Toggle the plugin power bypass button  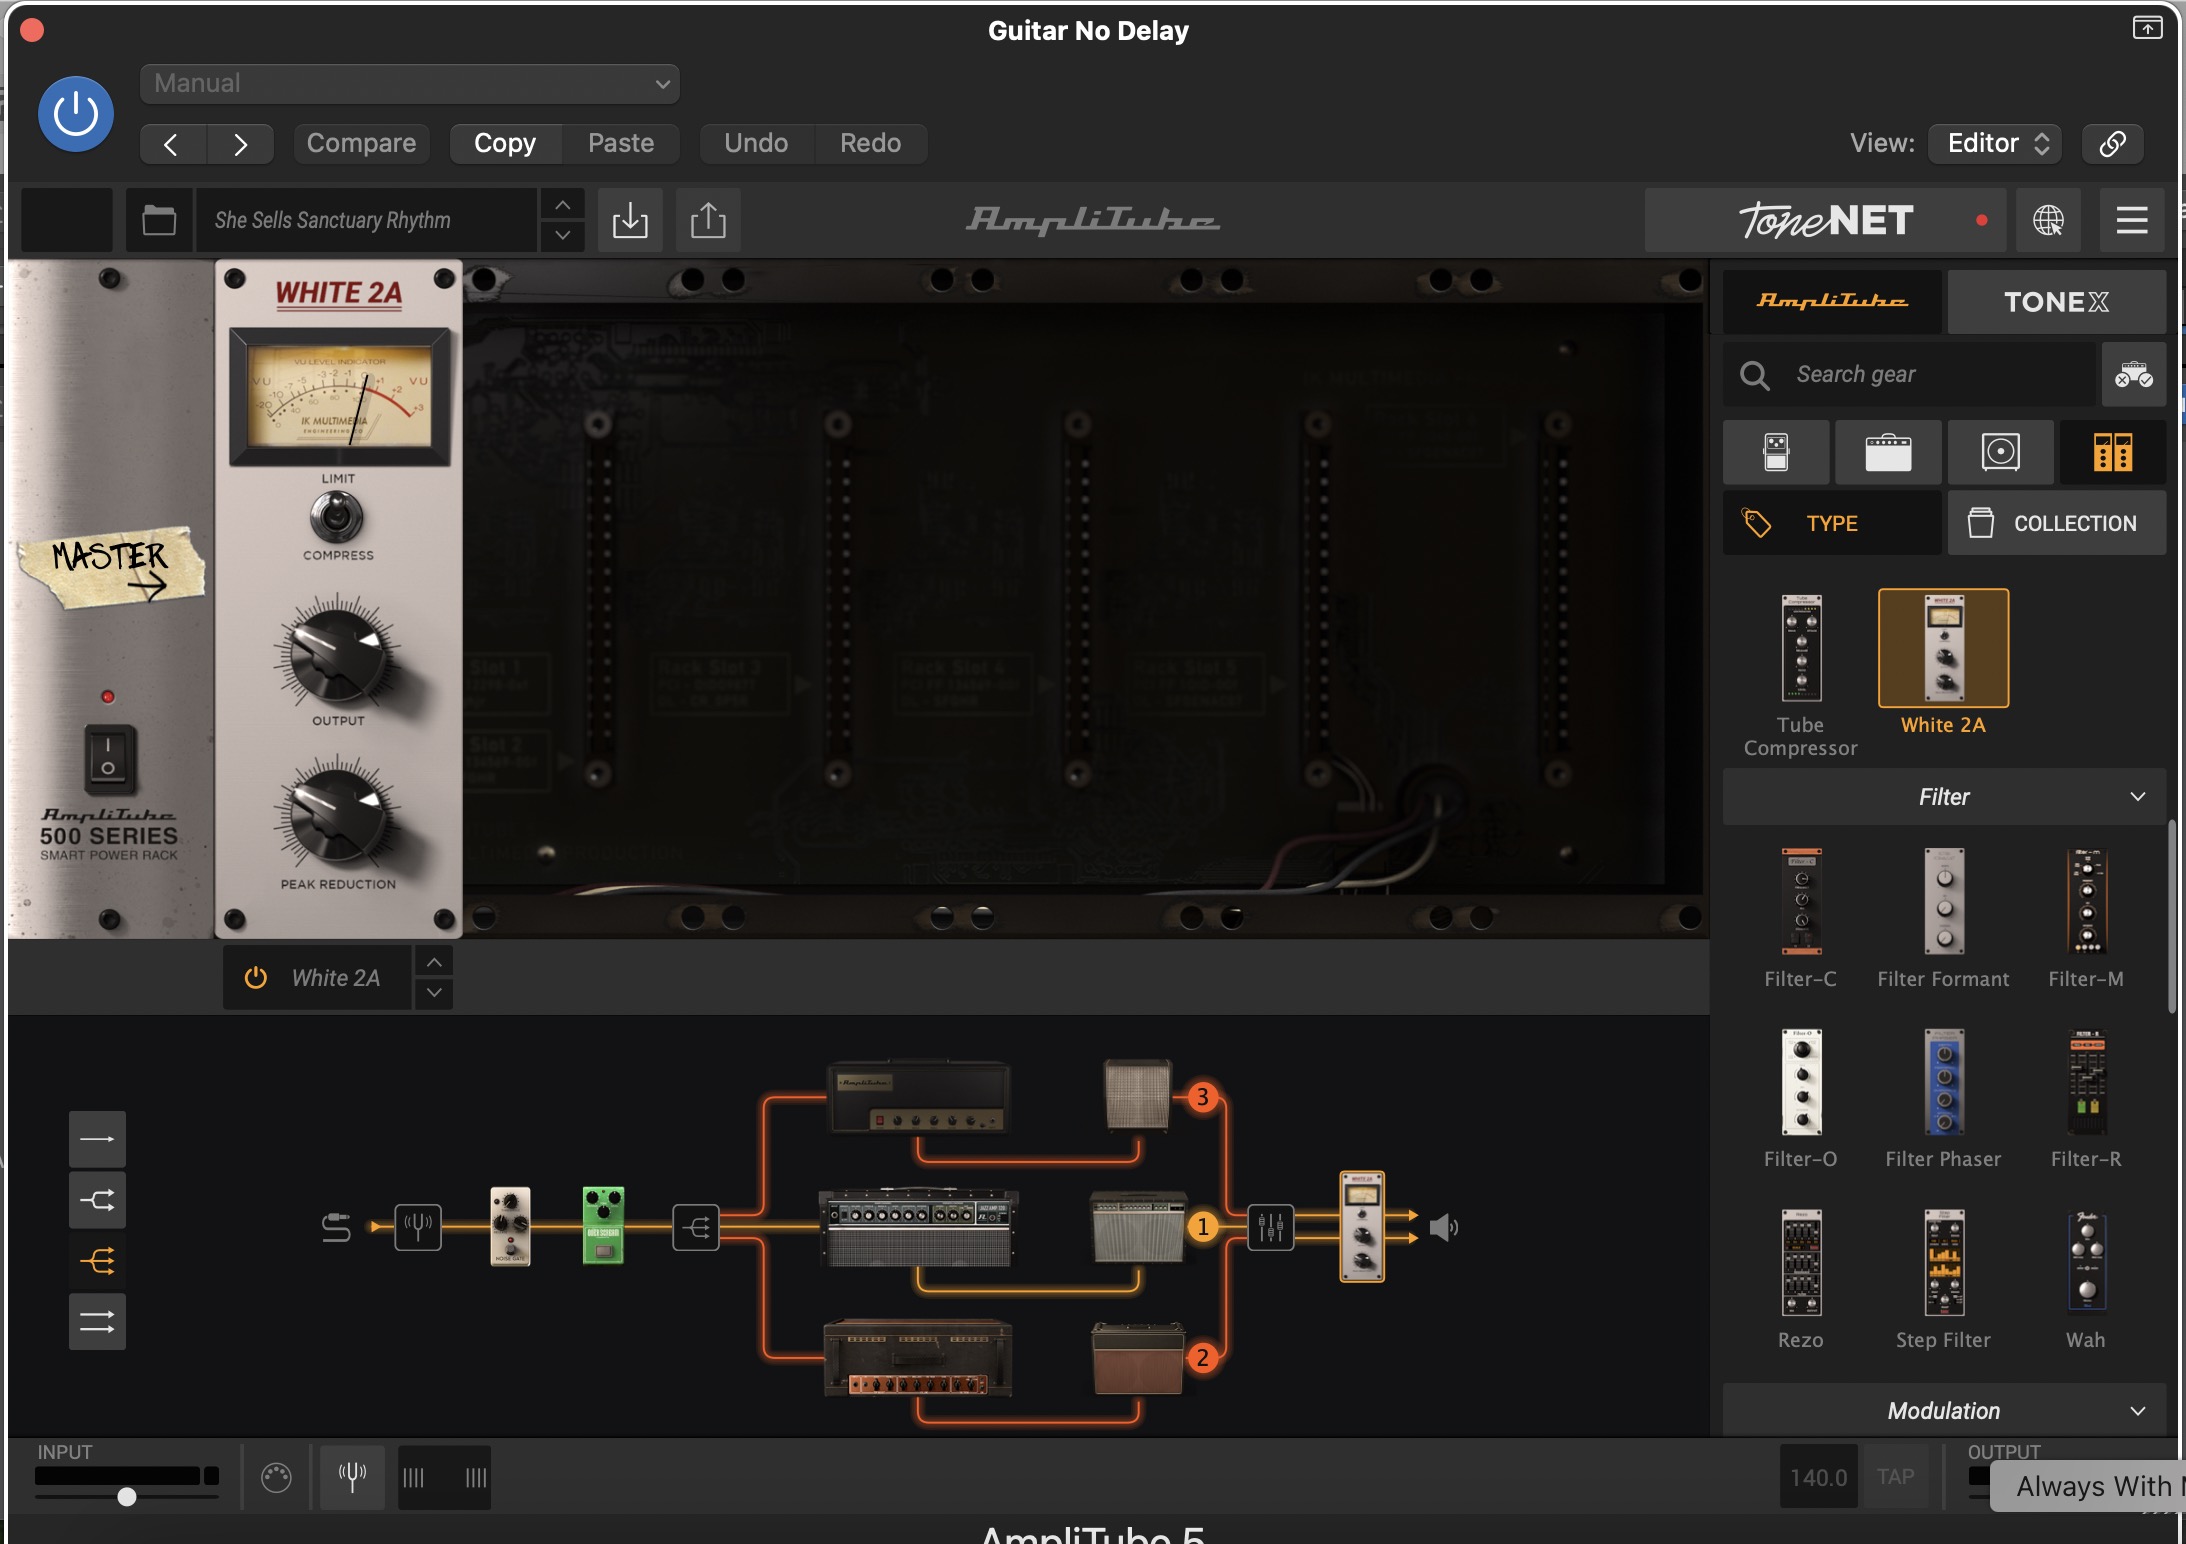76,114
